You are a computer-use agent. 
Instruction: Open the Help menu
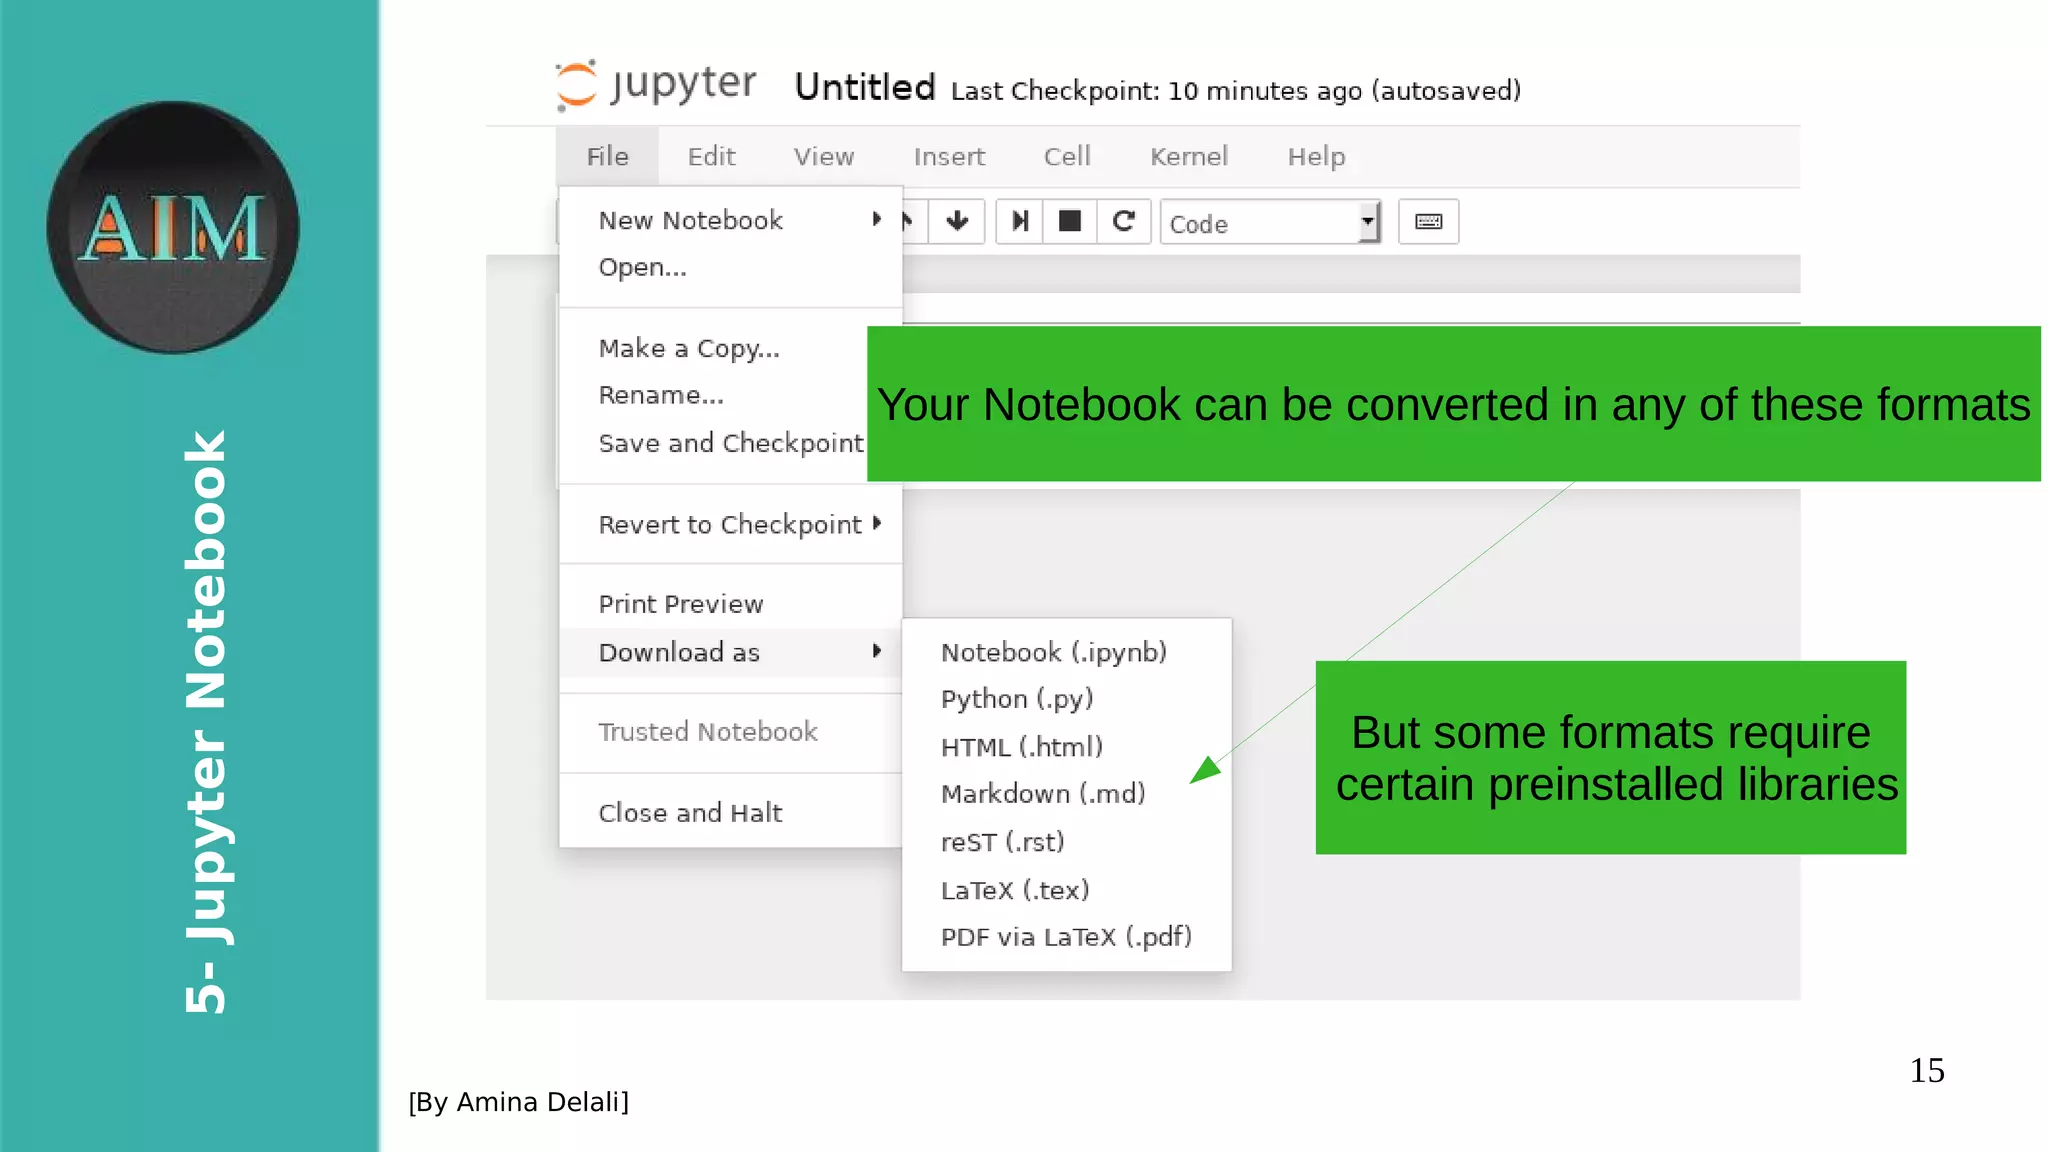(x=1316, y=157)
